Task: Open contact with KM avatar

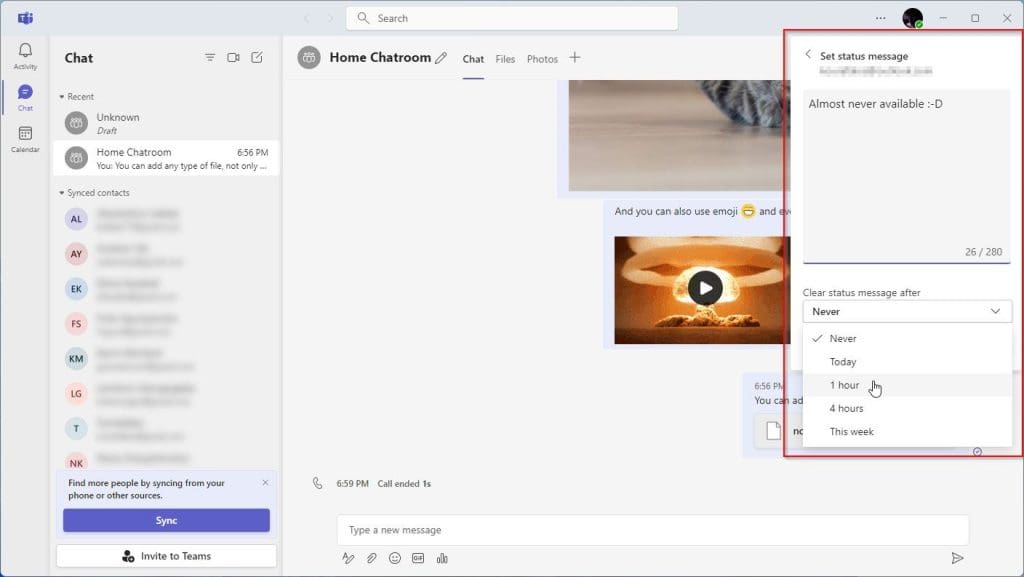Action: [76, 358]
